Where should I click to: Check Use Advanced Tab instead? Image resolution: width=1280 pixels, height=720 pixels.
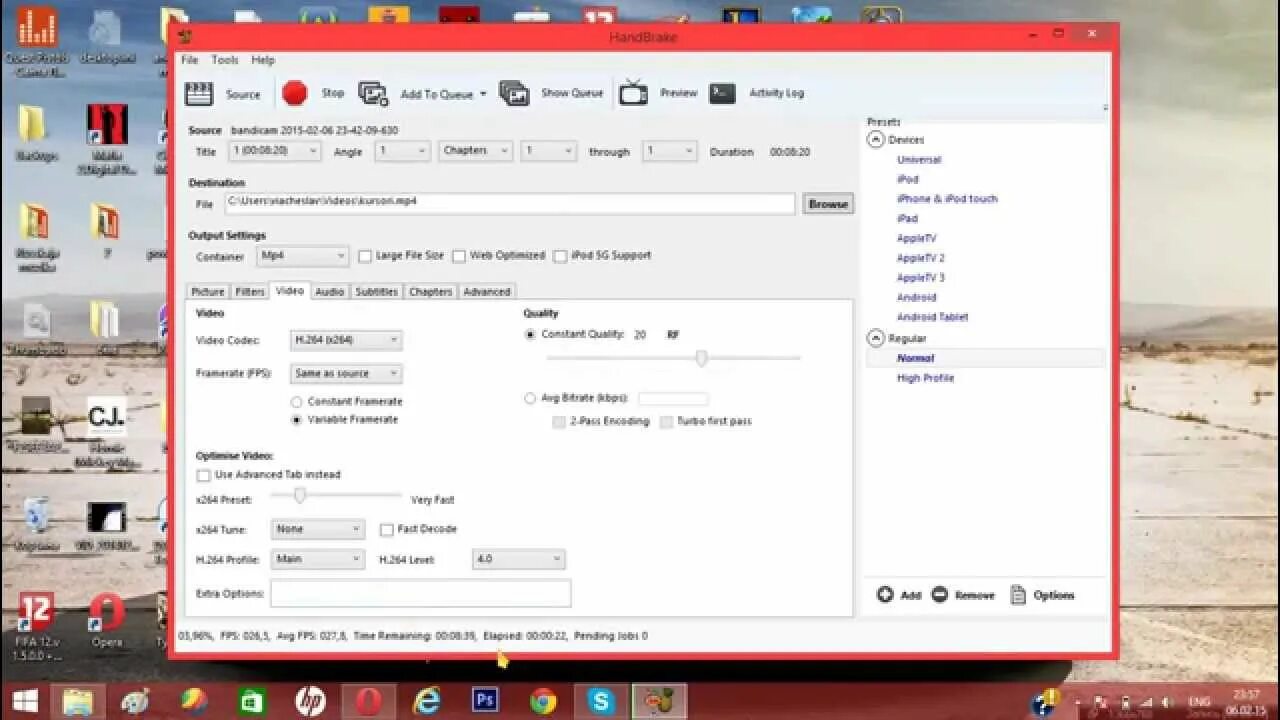pos(204,475)
